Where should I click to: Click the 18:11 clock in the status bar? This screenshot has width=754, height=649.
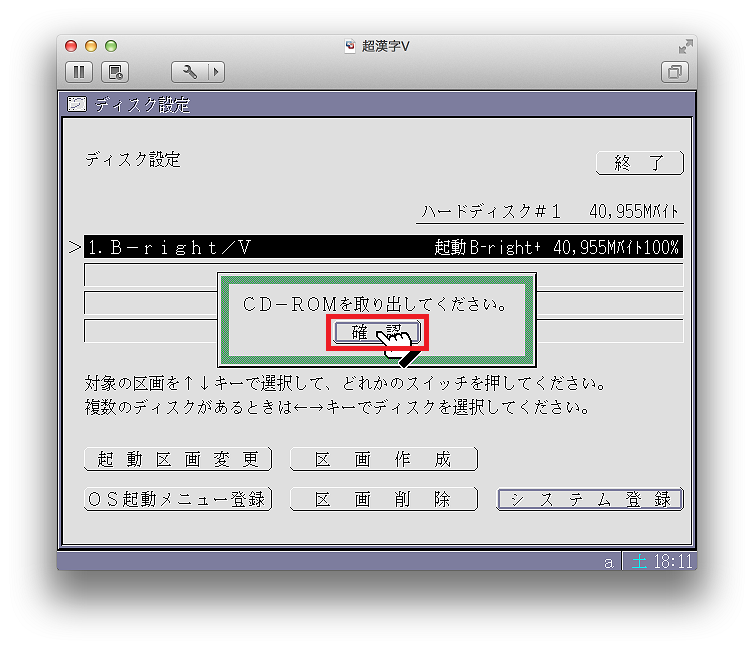[x=671, y=562]
